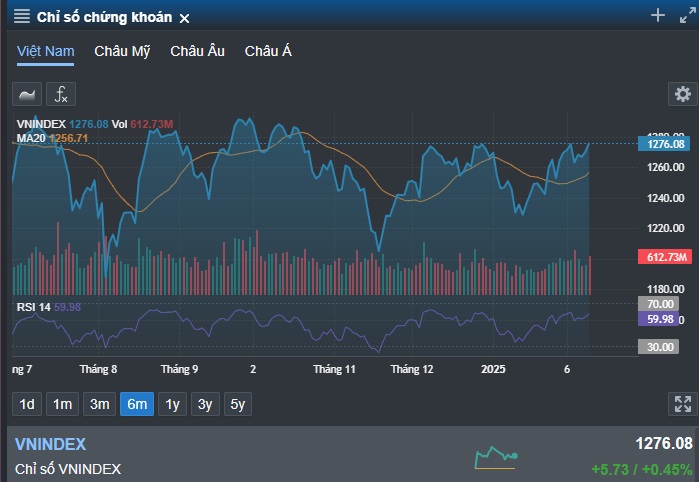Add a new panel with plus icon

point(658,16)
